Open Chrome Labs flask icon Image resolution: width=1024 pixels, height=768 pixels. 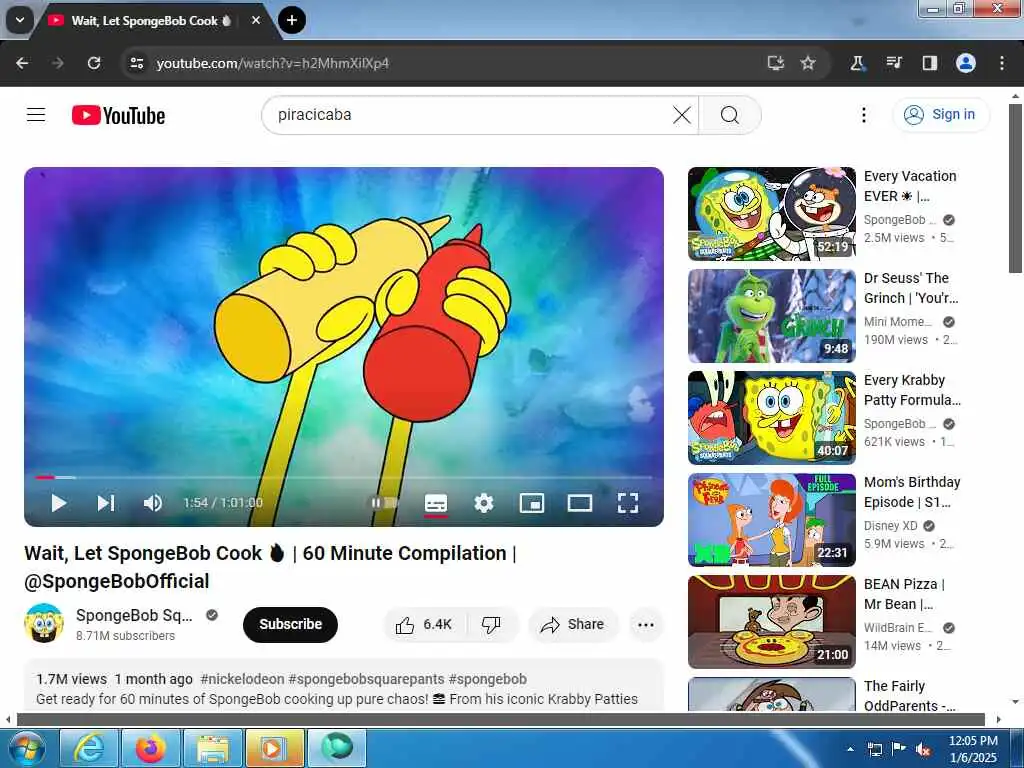click(x=857, y=63)
